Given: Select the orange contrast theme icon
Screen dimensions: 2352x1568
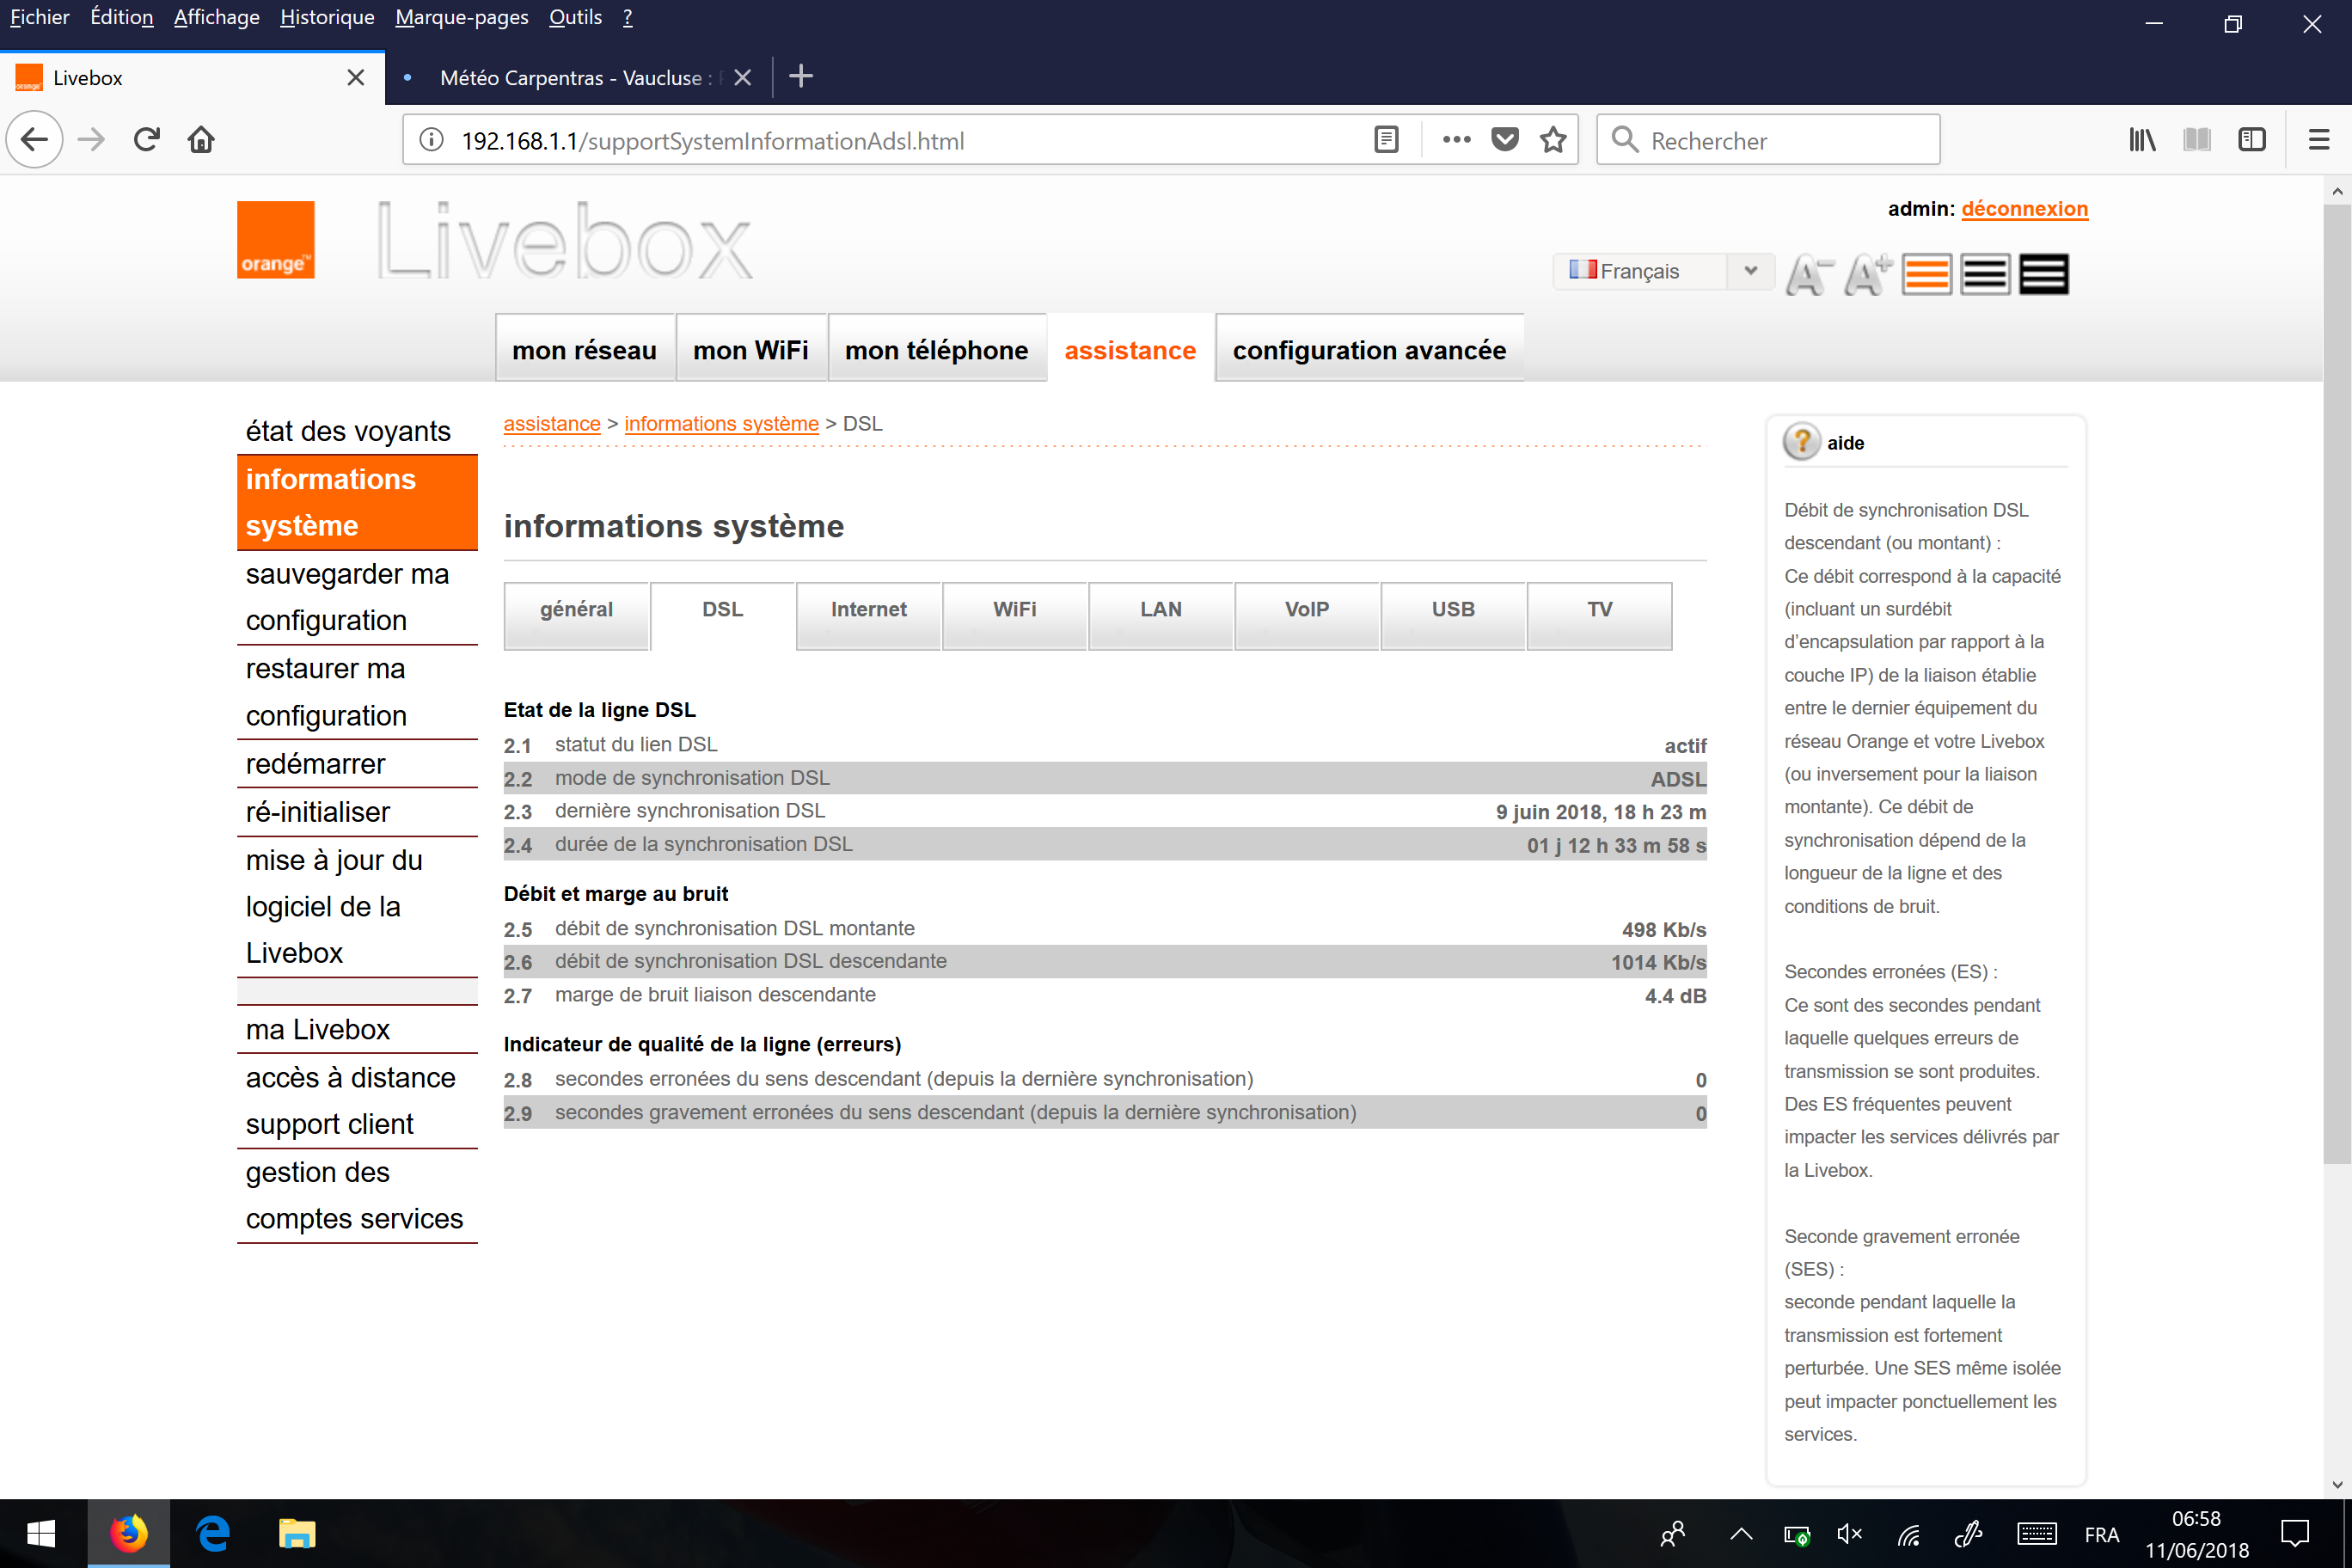Looking at the screenshot, I should pyautogui.click(x=1926, y=274).
